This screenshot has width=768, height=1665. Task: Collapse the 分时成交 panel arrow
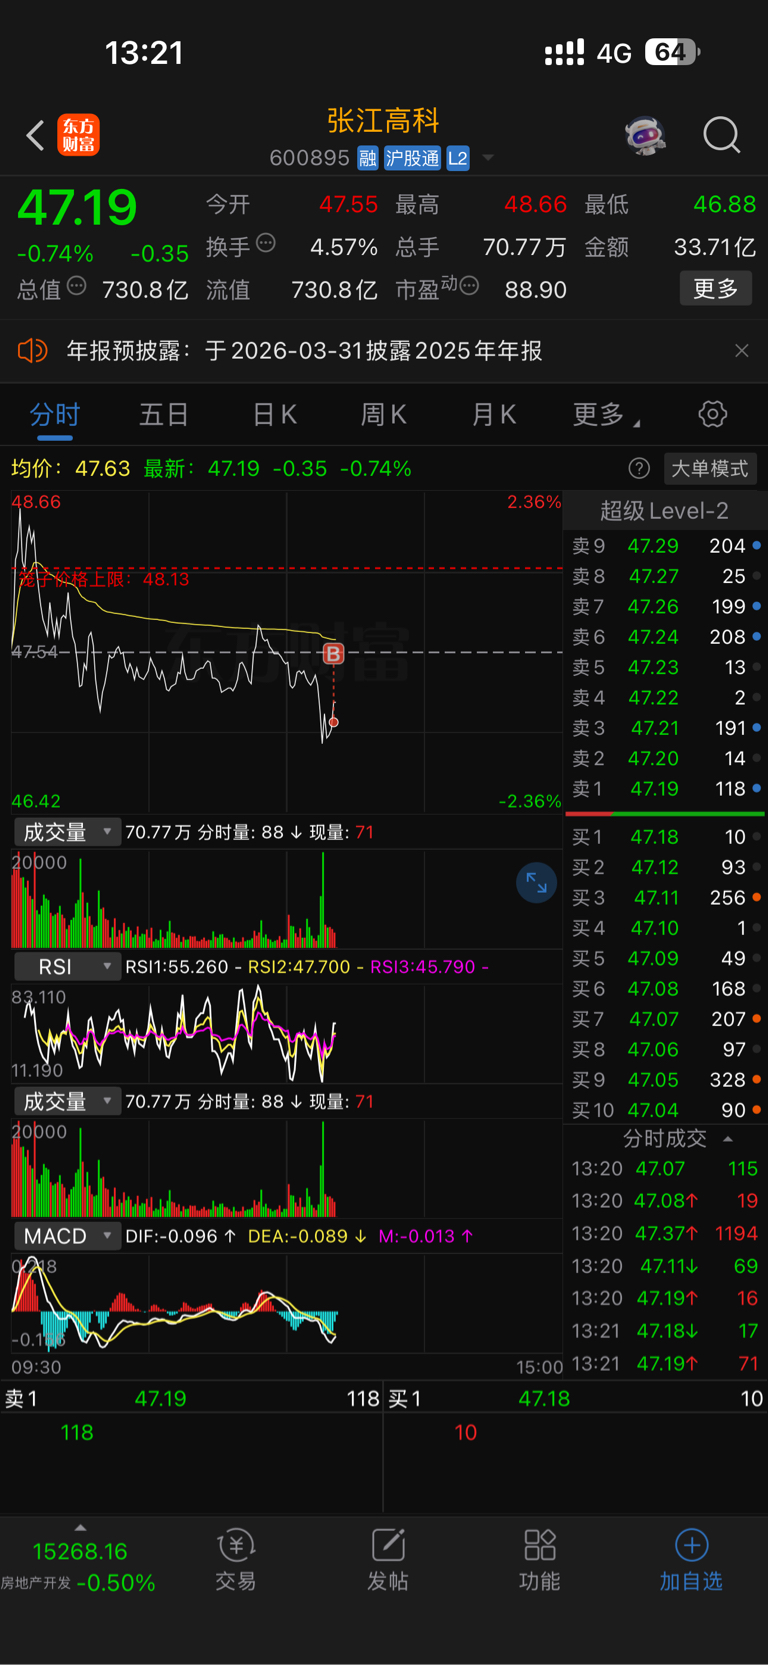[728, 1139]
